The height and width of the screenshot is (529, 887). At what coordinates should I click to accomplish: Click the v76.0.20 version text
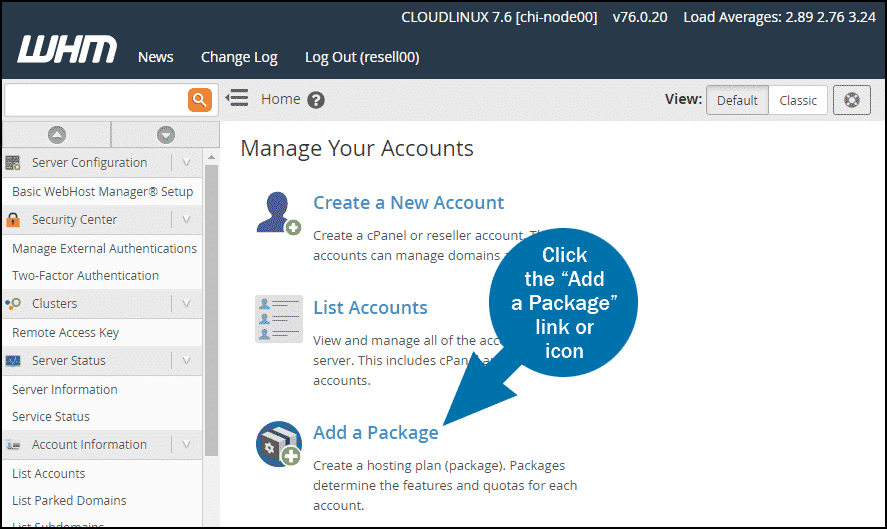pos(640,18)
